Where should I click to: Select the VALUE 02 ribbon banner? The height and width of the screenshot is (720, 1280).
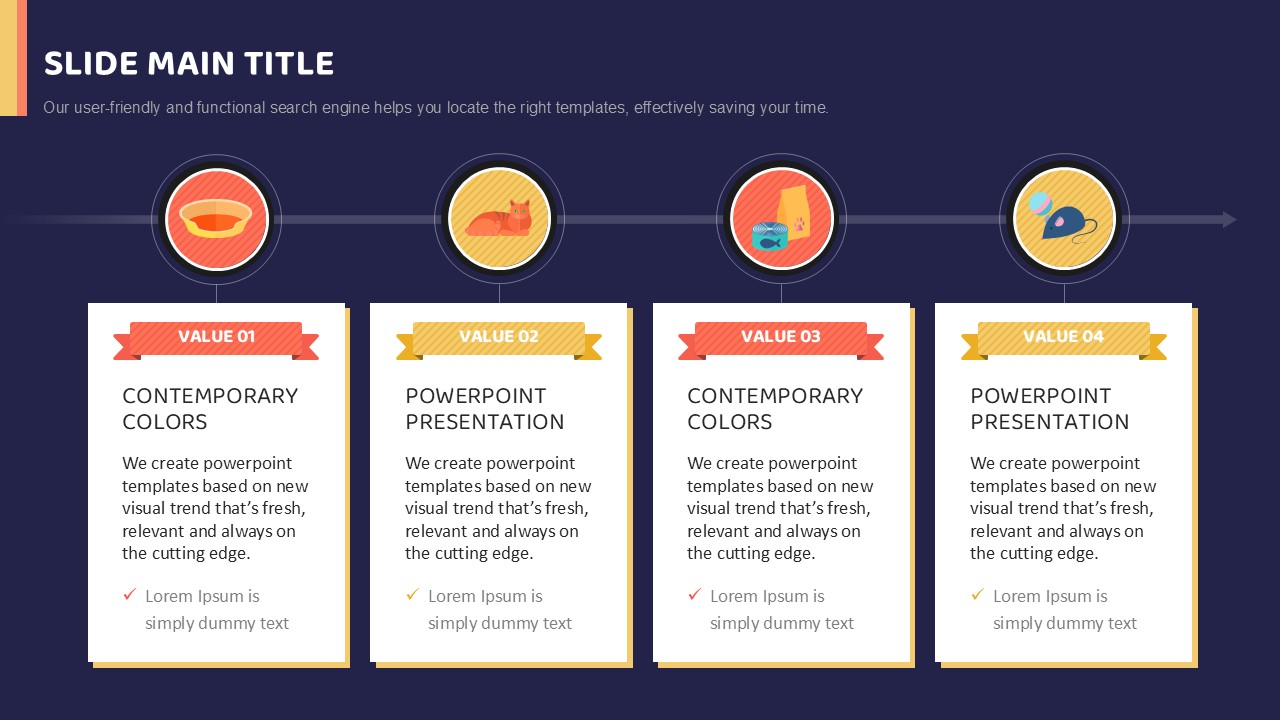pos(499,339)
